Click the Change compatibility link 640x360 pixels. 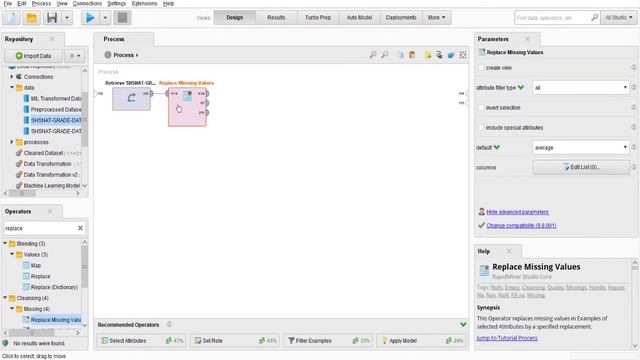(521, 225)
